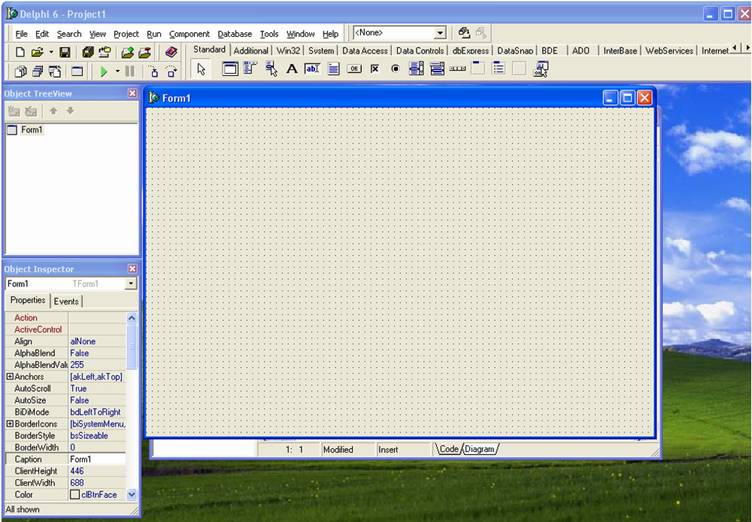Open the Diagram tab in code editor
The image size is (752, 522).
click(480, 449)
